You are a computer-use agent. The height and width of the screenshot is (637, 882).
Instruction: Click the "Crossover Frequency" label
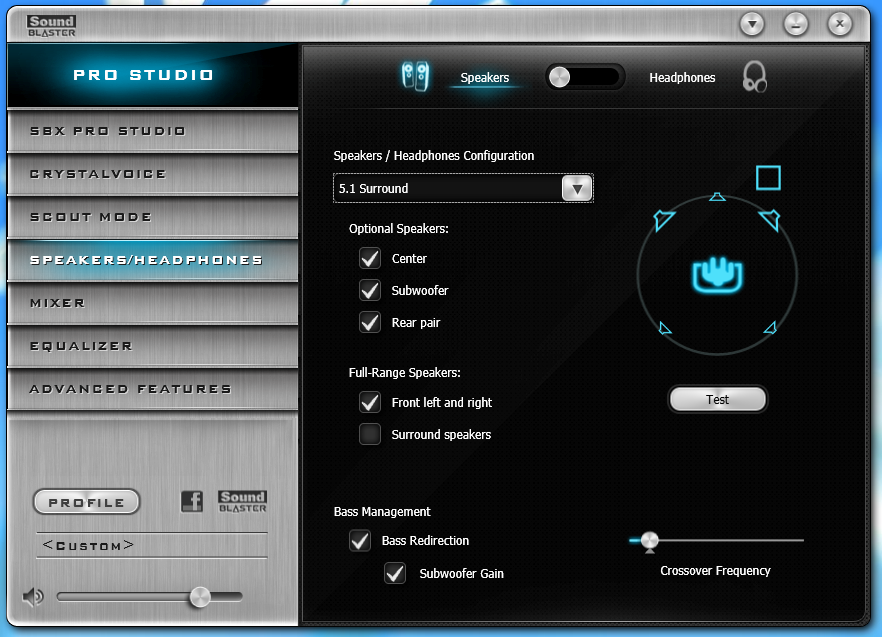(716, 571)
